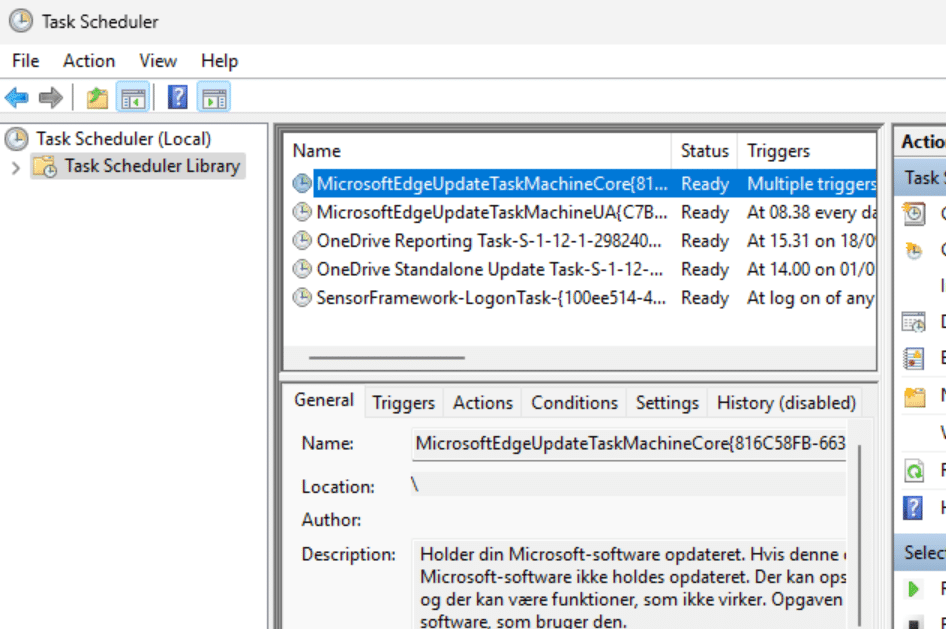Image resolution: width=946 pixels, height=629 pixels.
Task: Open the Actions tab in task details
Action: tap(483, 402)
